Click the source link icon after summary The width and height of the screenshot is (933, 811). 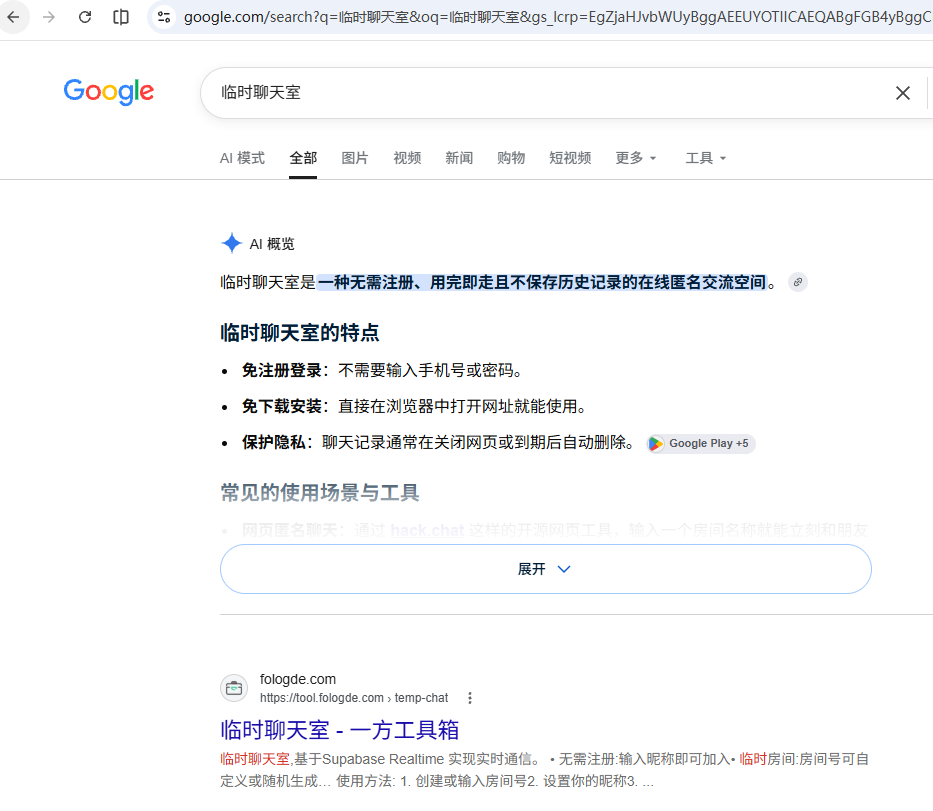click(x=797, y=282)
